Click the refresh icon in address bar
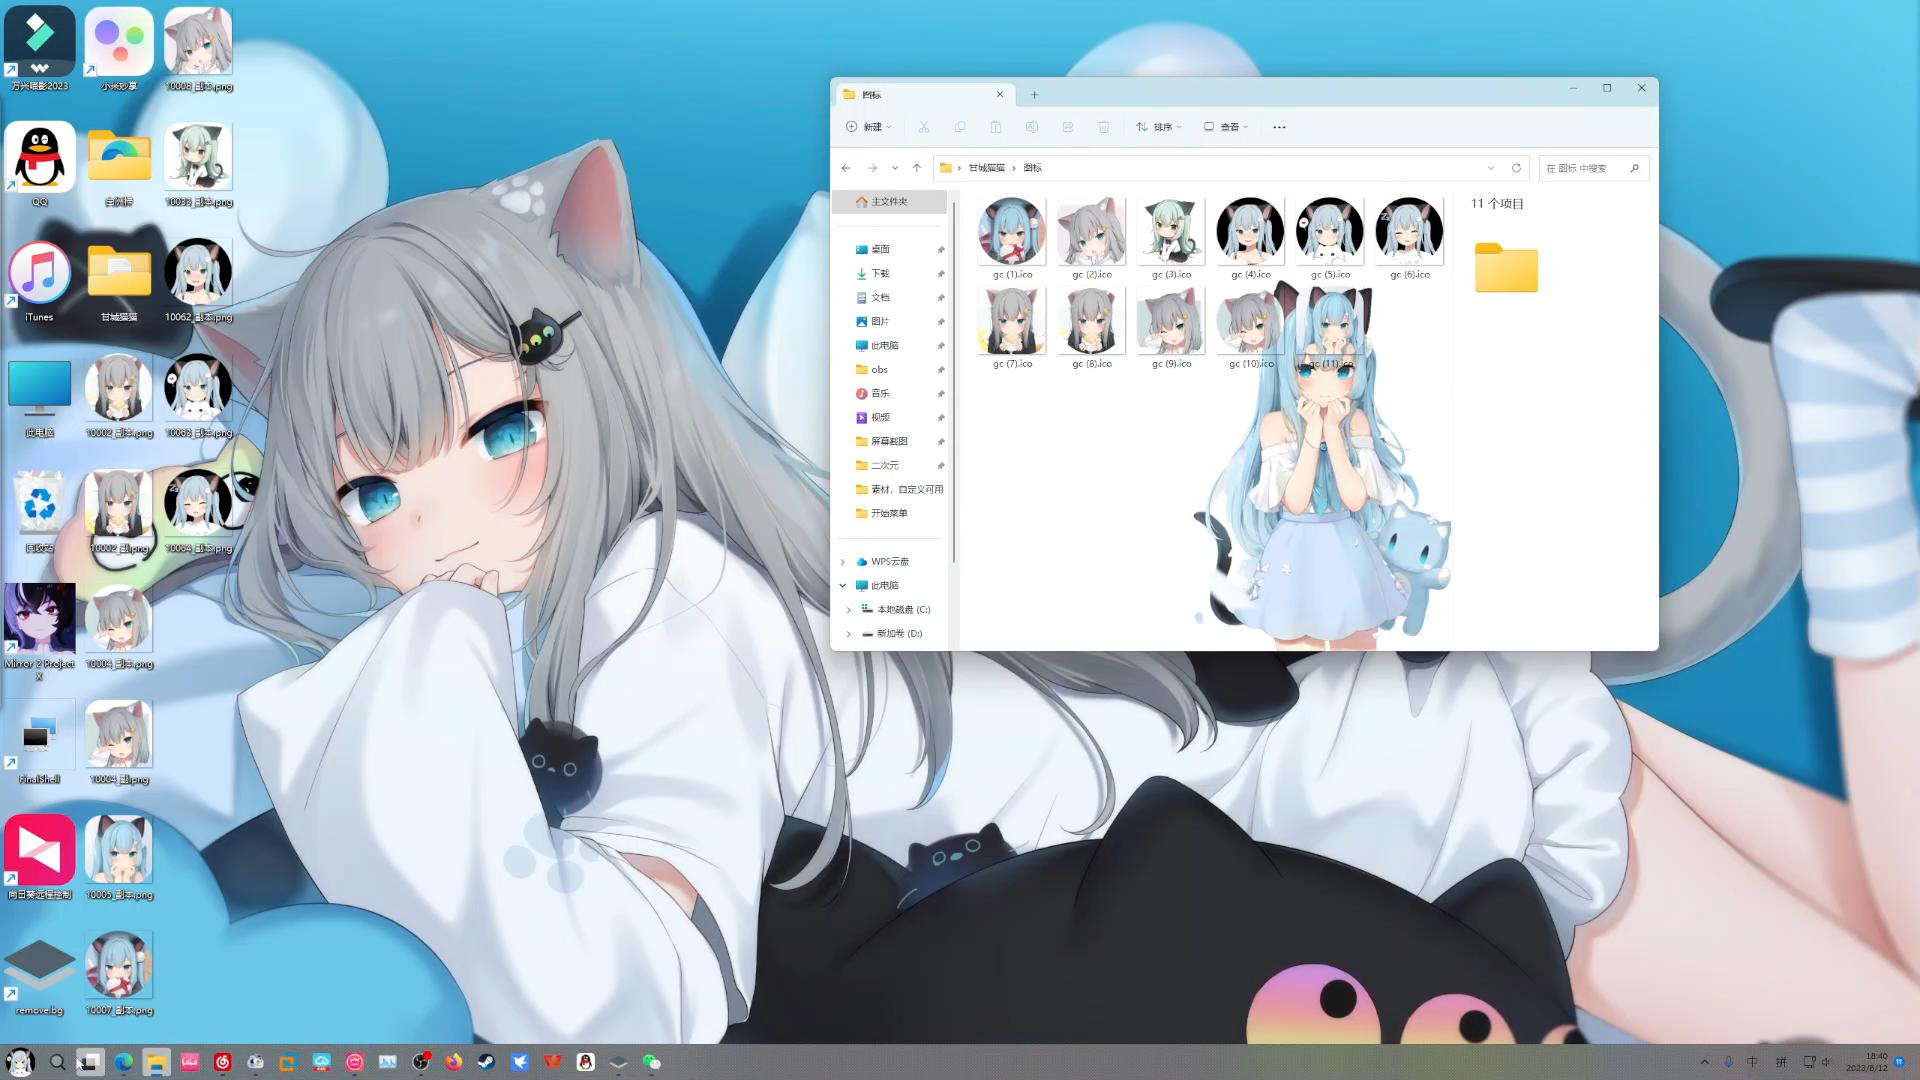 [1516, 168]
